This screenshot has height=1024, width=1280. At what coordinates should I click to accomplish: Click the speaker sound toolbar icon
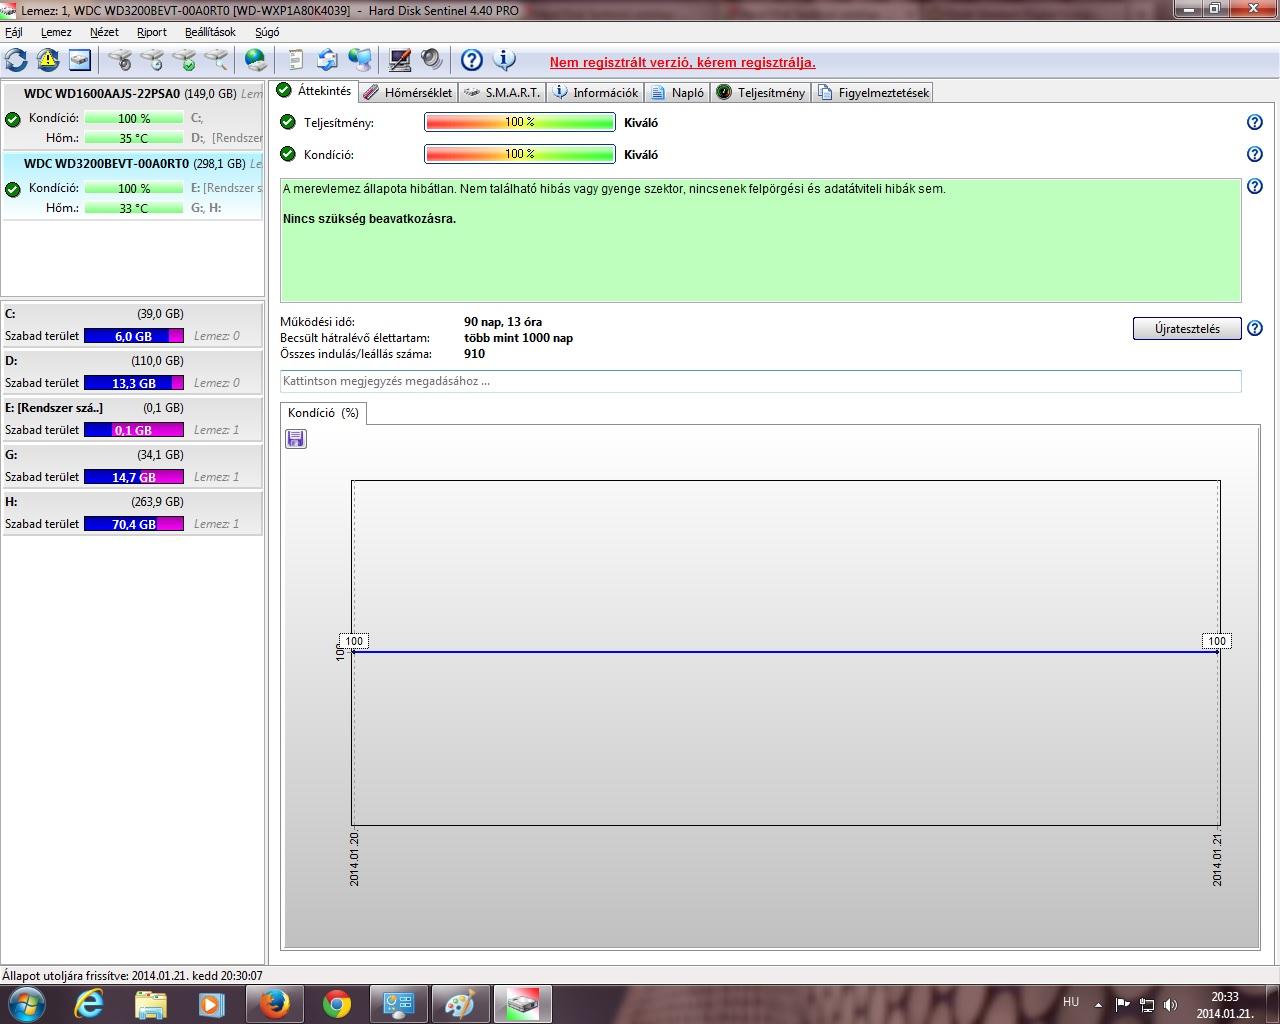click(432, 60)
